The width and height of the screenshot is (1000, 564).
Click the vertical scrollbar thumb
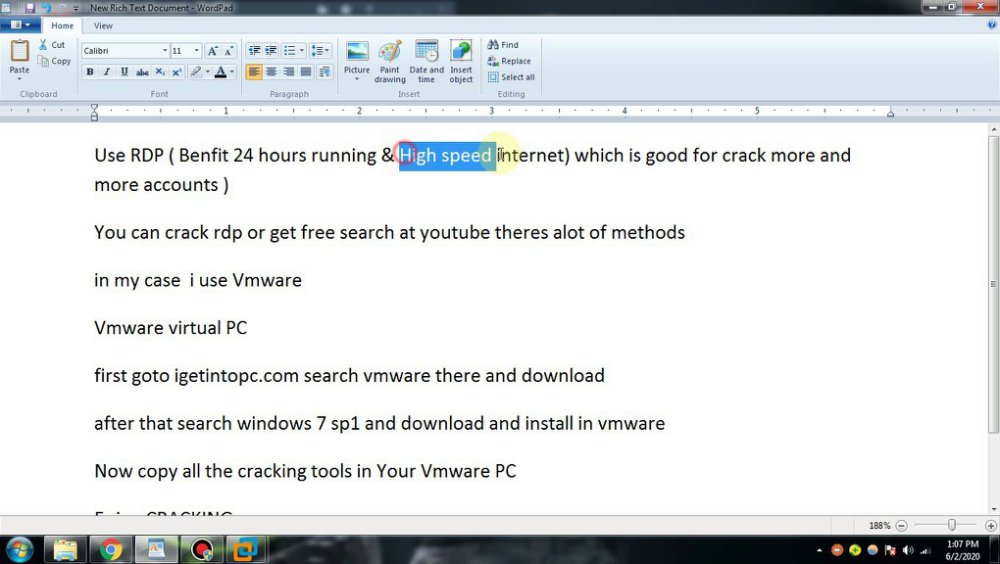pos(994,284)
